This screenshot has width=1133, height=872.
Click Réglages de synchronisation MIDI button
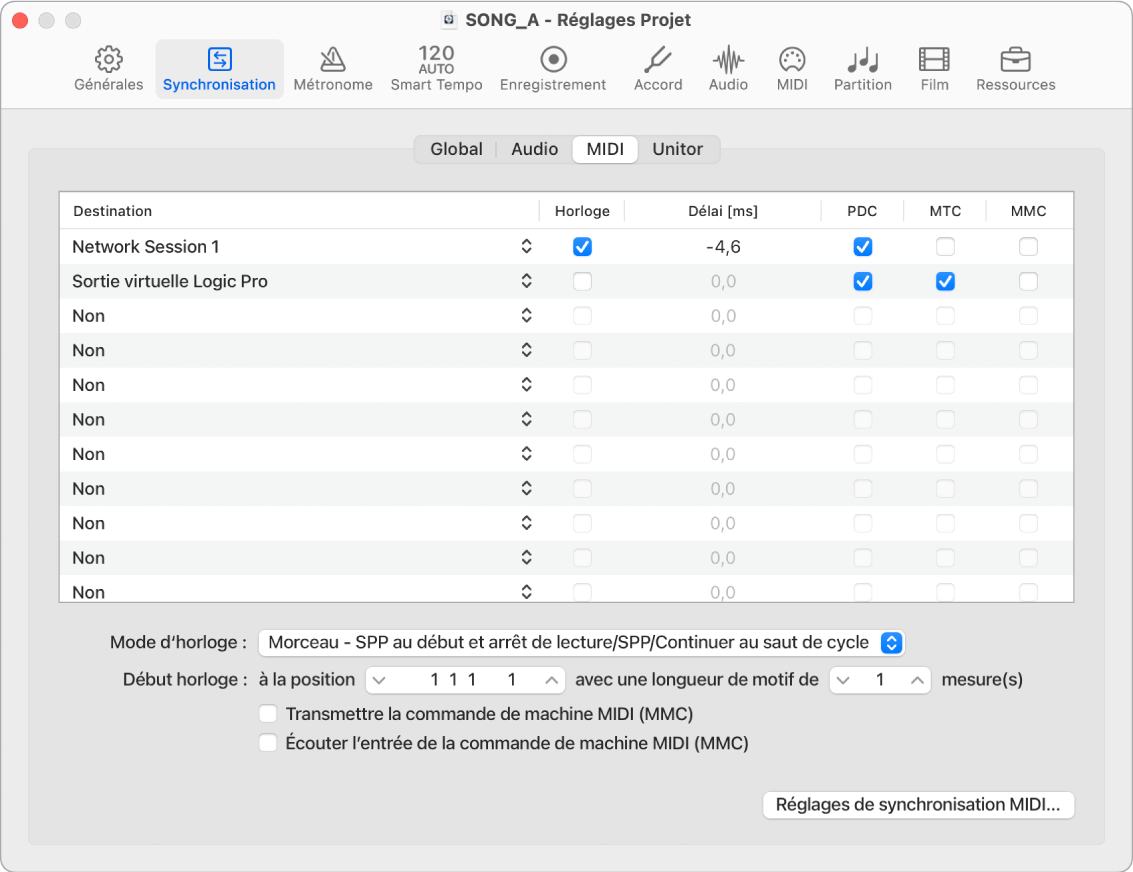918,805
